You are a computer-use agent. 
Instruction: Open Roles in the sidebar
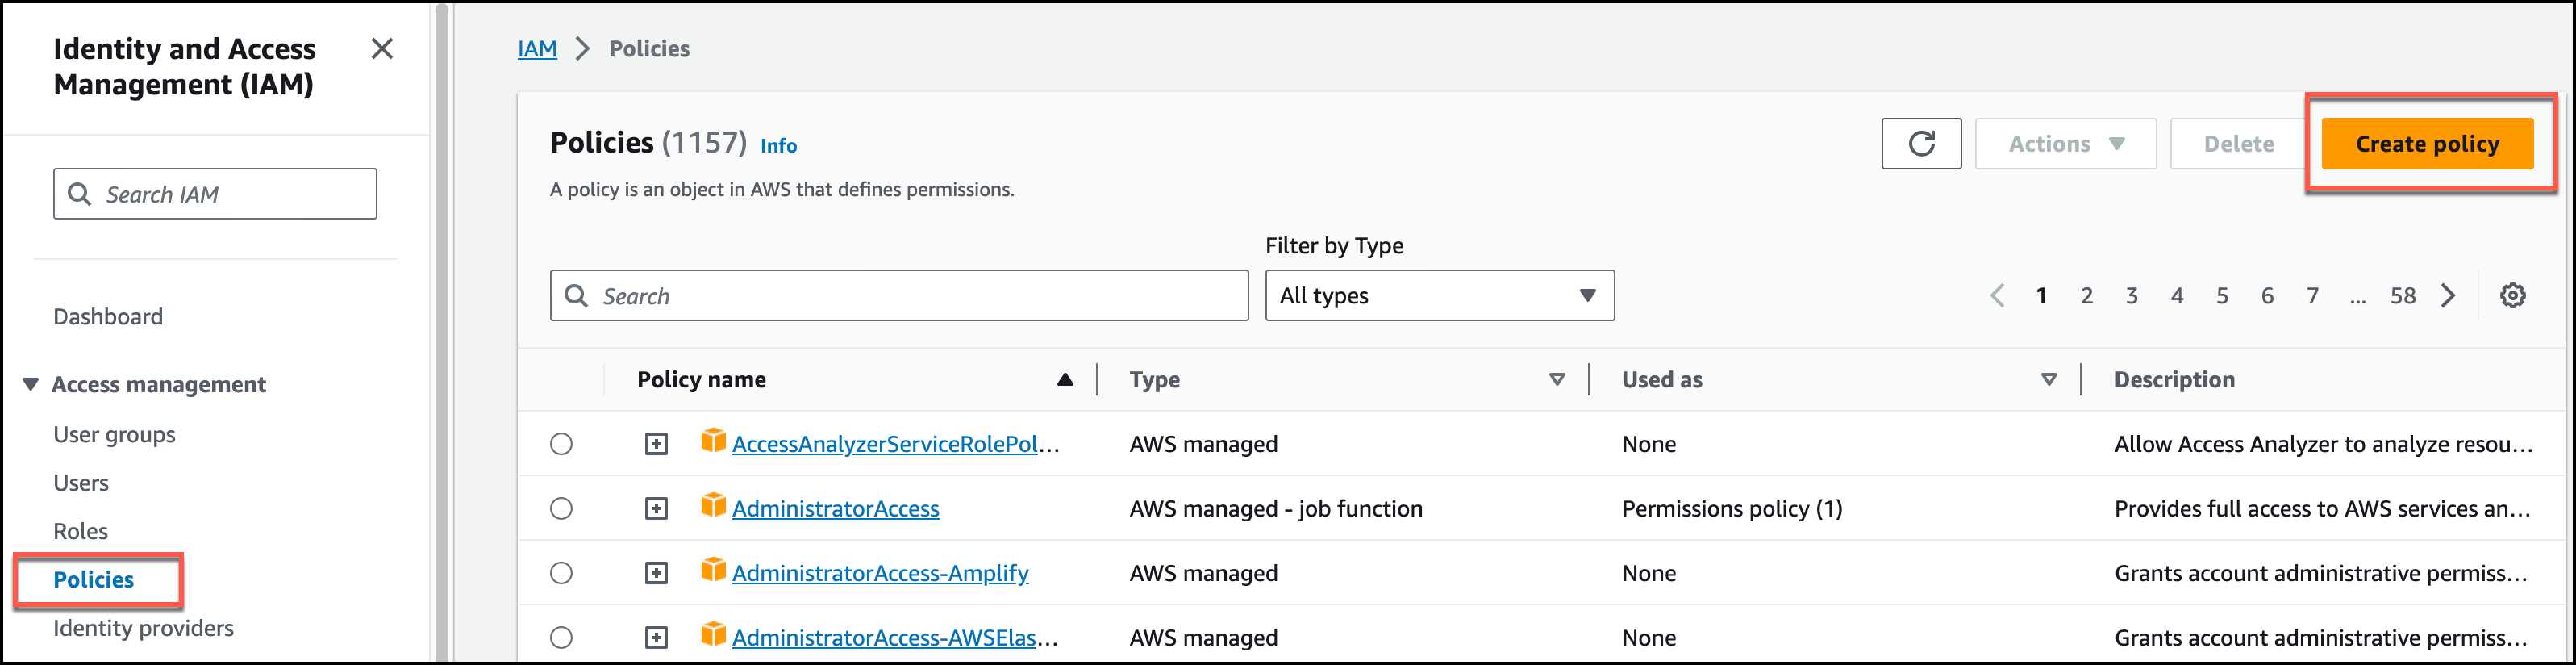point(81,531)
